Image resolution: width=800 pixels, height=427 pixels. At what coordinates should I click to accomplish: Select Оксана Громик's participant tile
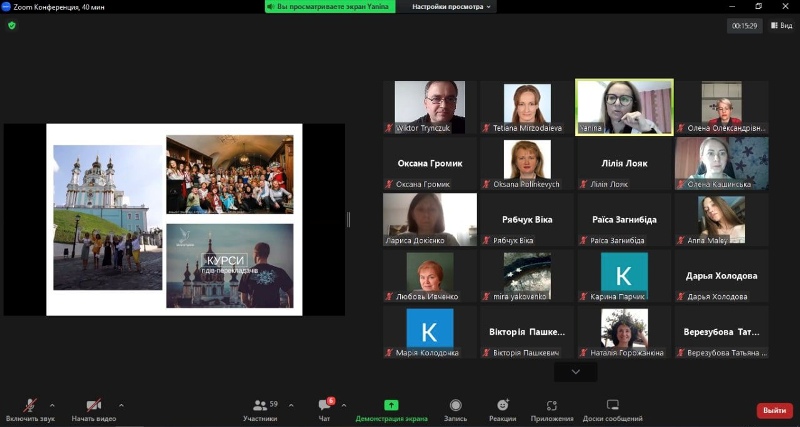click(x=430, y=163)
